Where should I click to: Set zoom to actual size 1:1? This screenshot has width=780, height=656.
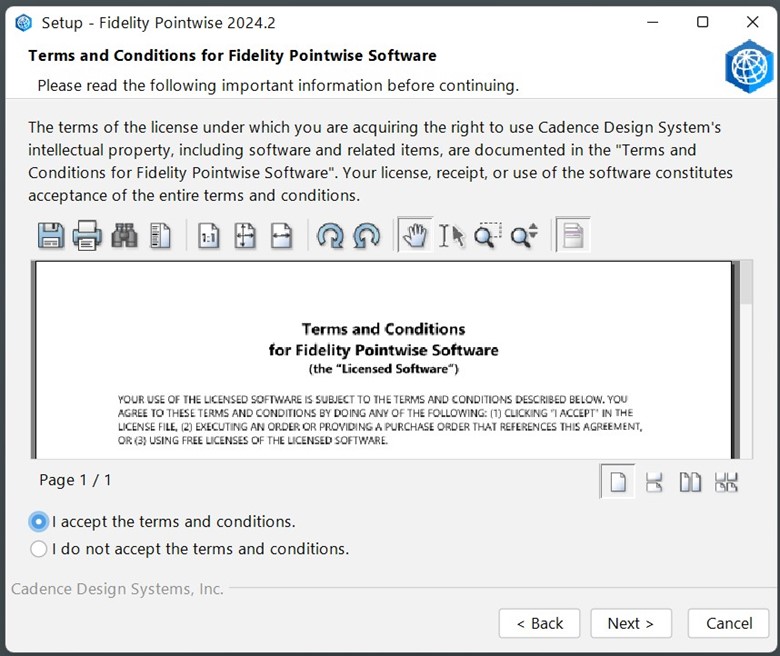pyautogui.click(x=208, y=235)
